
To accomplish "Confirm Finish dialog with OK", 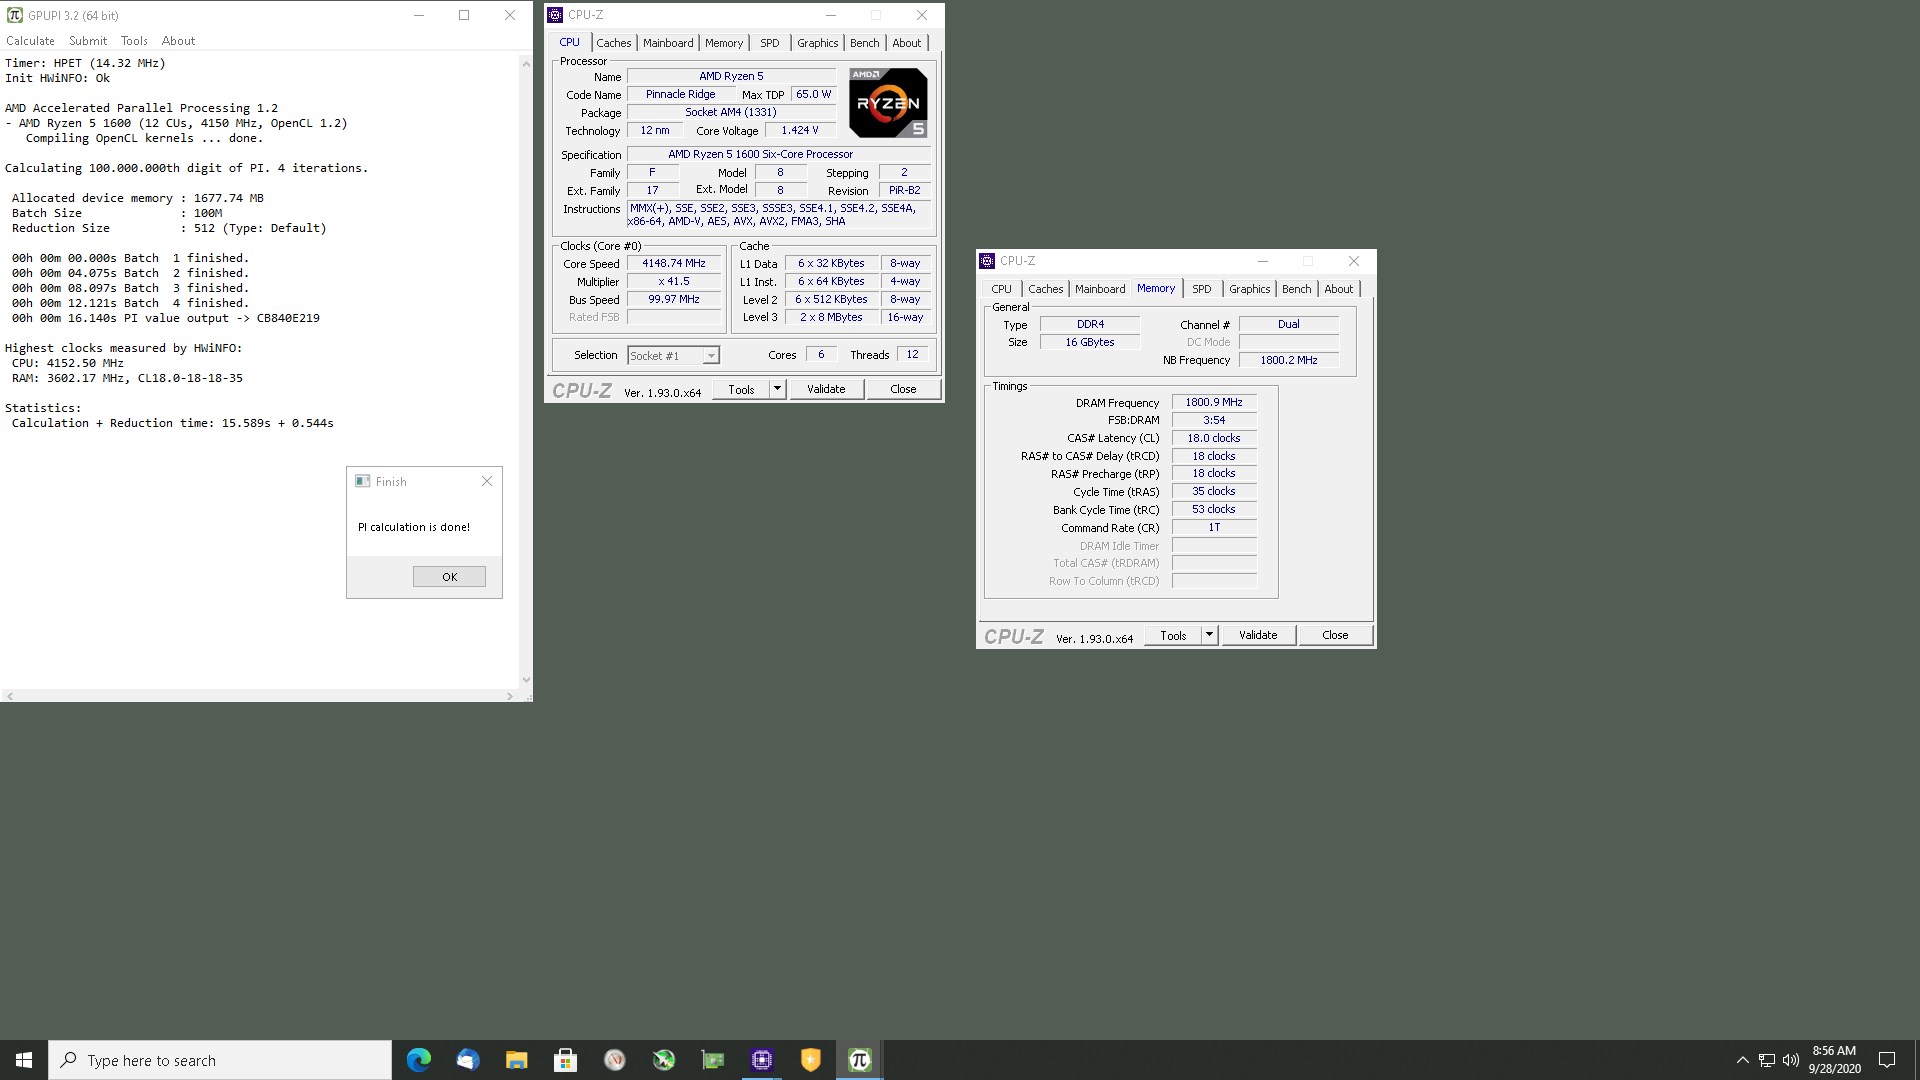I will tap(449, 577).
